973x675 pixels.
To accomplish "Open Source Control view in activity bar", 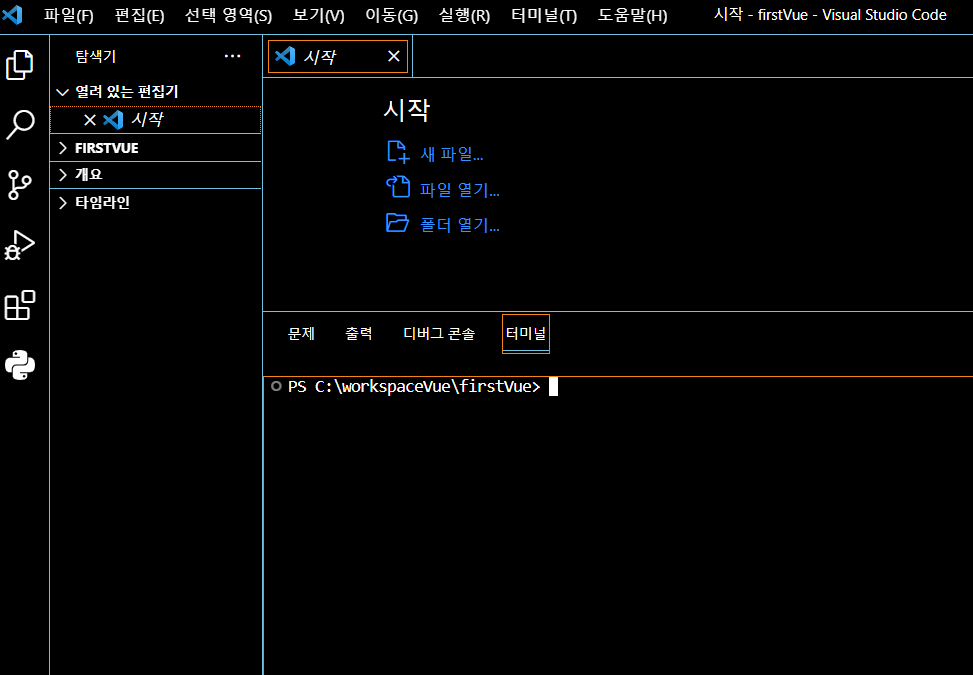I will click(20, 185).
